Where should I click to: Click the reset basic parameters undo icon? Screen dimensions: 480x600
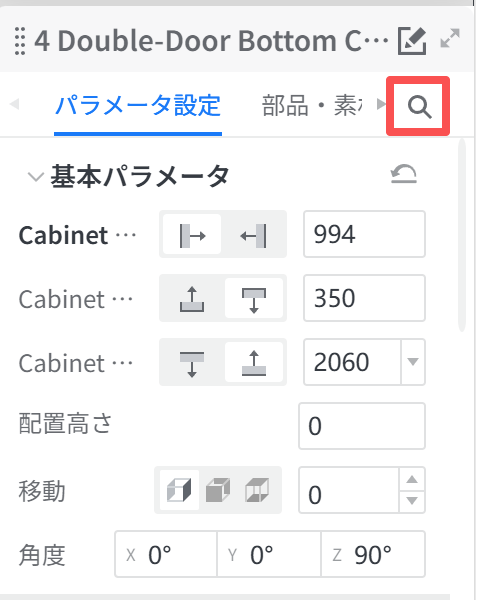(404, 174)
